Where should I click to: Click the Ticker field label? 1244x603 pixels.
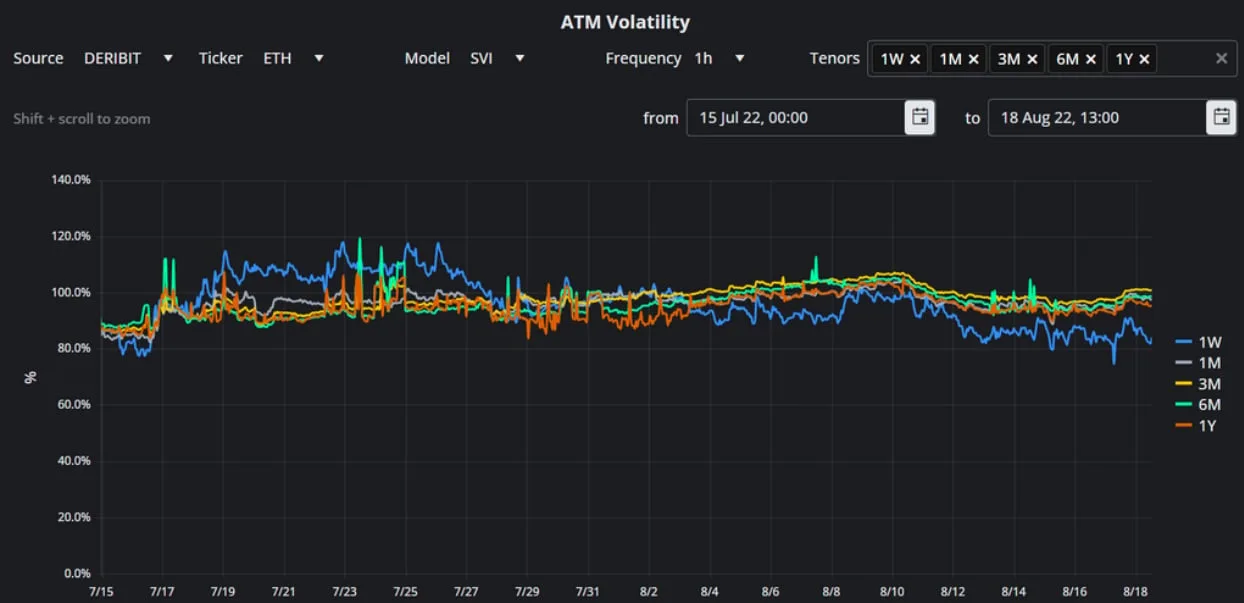click(x=220, y=58)
